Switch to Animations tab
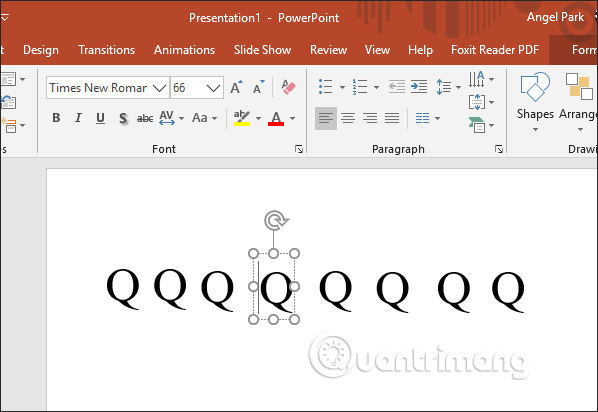This screenshot has height=412, width=598. (x=184, y=50)
